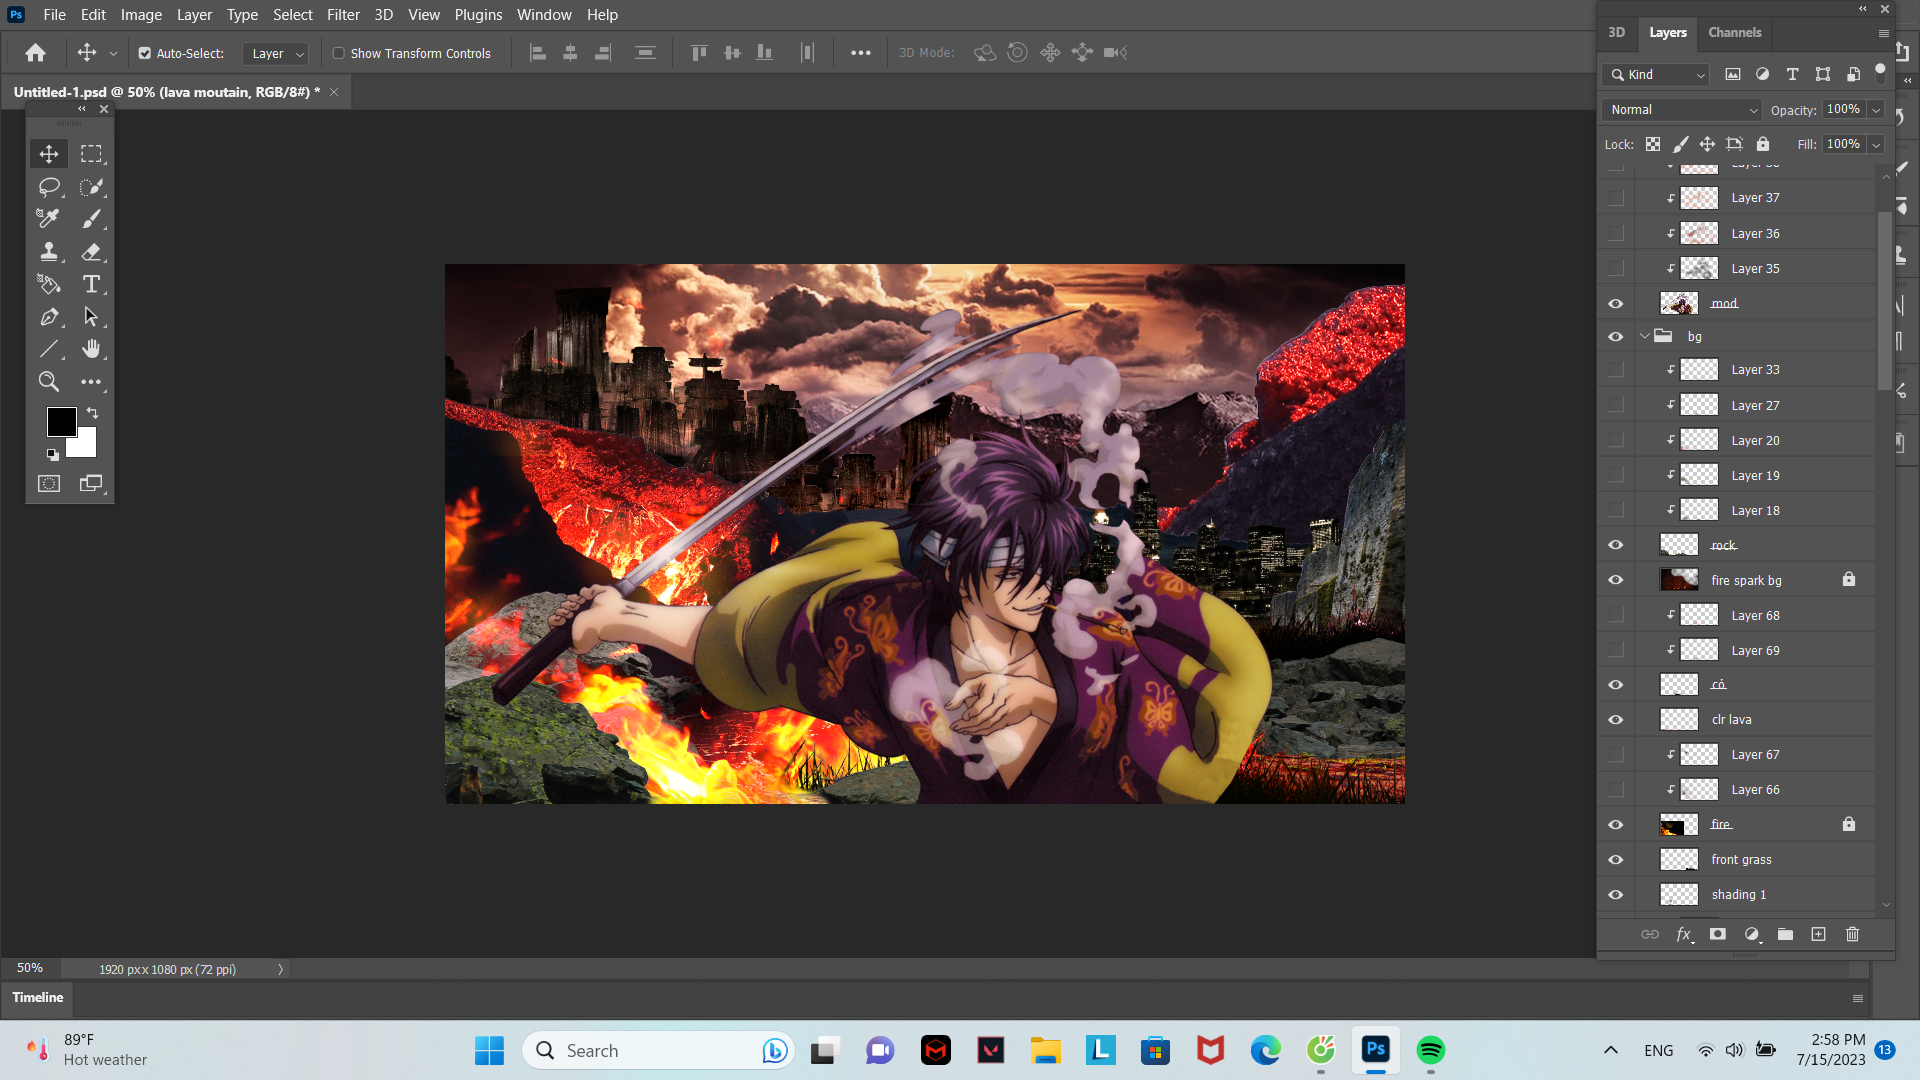Click the delete layer trash icon
Screen dimensions: 1920x1080
click(x=1852, y=934)
